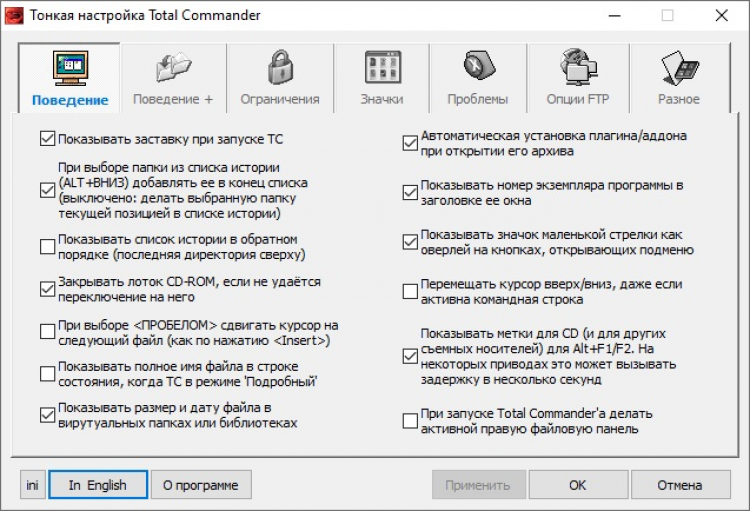Click the Проблемы tab icon

tap(478, 68)
